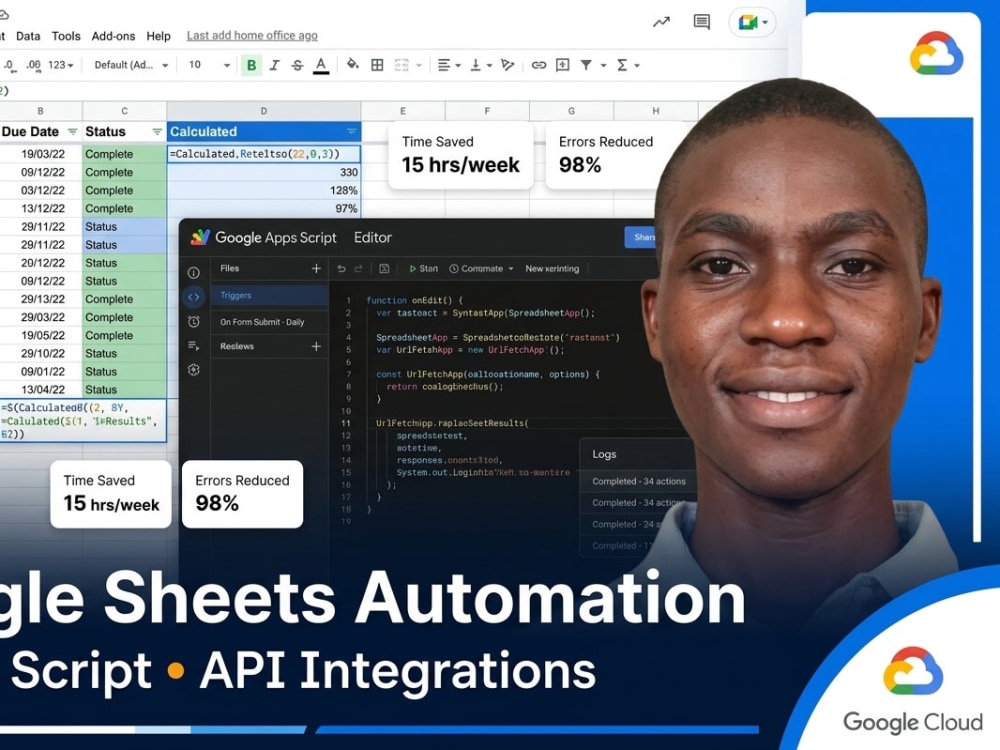The height and width of the screenshot is (750, 1000).
Task: Open the Executions list icon in Apps Script sidebar
Action: coord(194,346)
